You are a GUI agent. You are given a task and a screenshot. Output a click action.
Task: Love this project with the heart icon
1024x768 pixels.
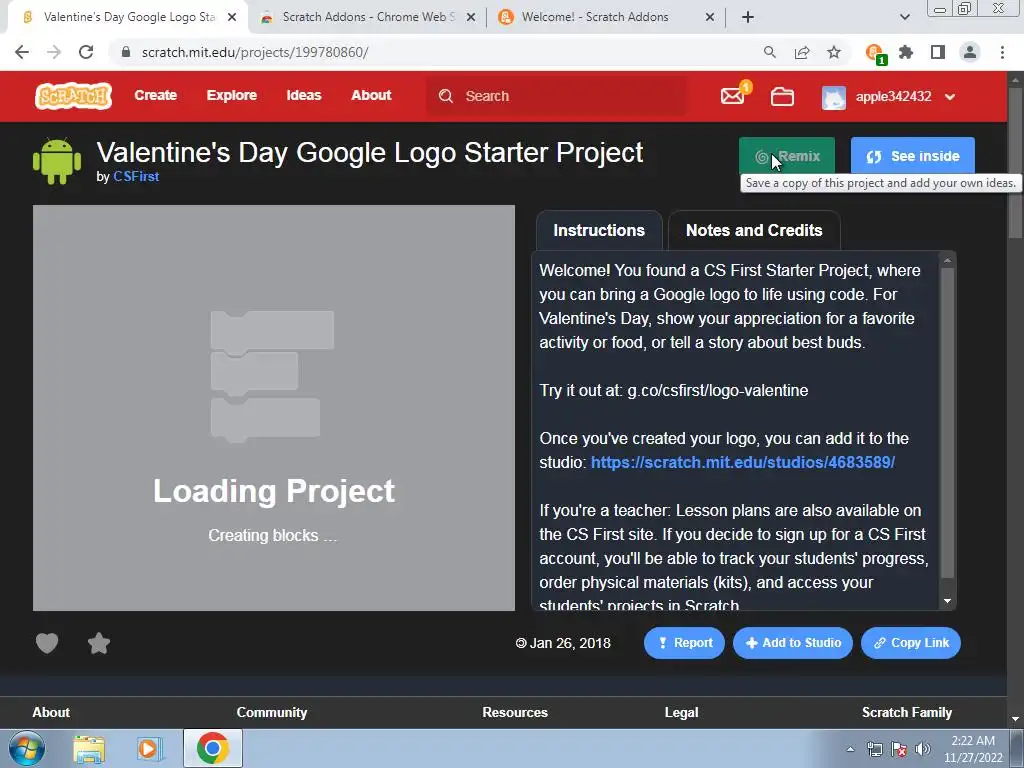[47, 643]
